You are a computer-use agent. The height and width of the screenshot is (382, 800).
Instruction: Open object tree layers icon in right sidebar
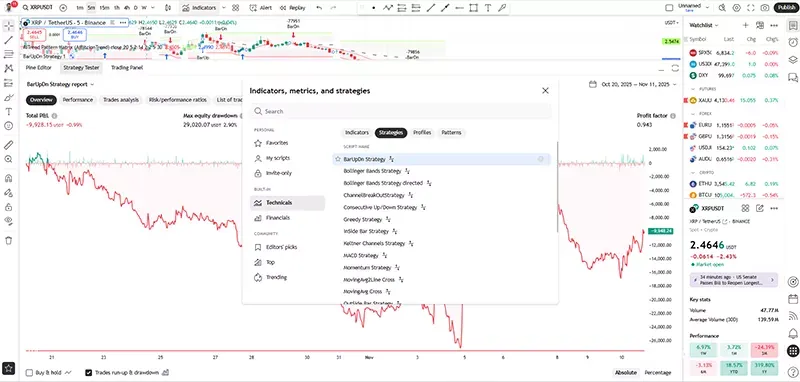tap(793, 60)
